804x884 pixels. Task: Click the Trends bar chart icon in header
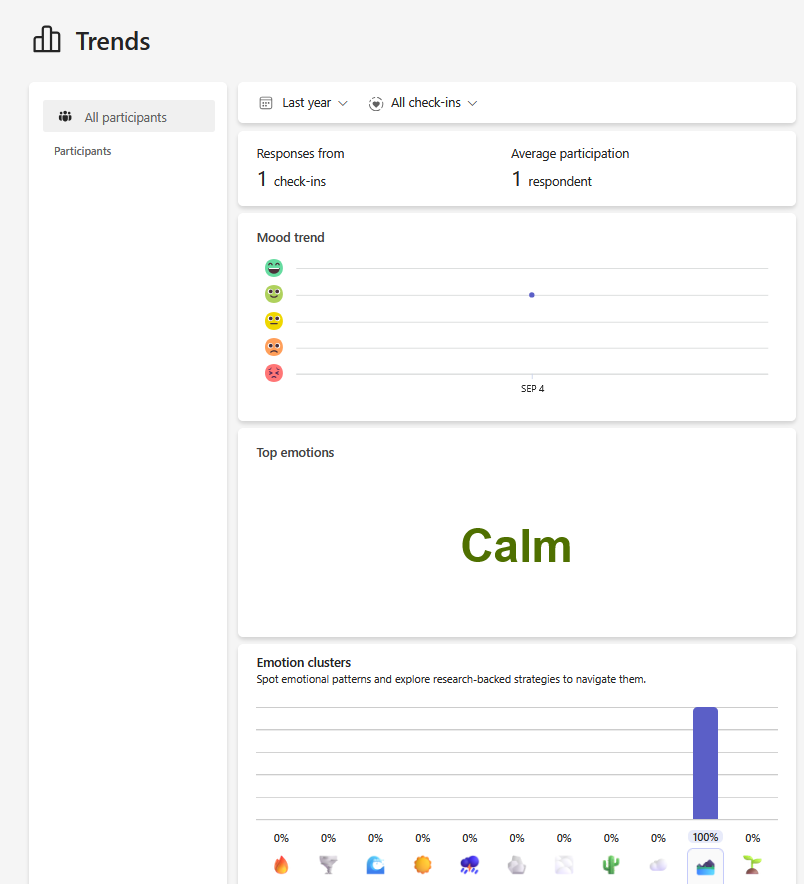tap(47, 41)
